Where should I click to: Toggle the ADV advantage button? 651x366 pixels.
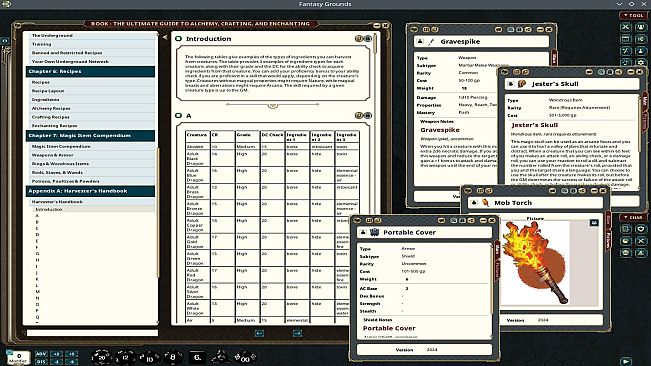pyautogui.click(x=41, y=354)
